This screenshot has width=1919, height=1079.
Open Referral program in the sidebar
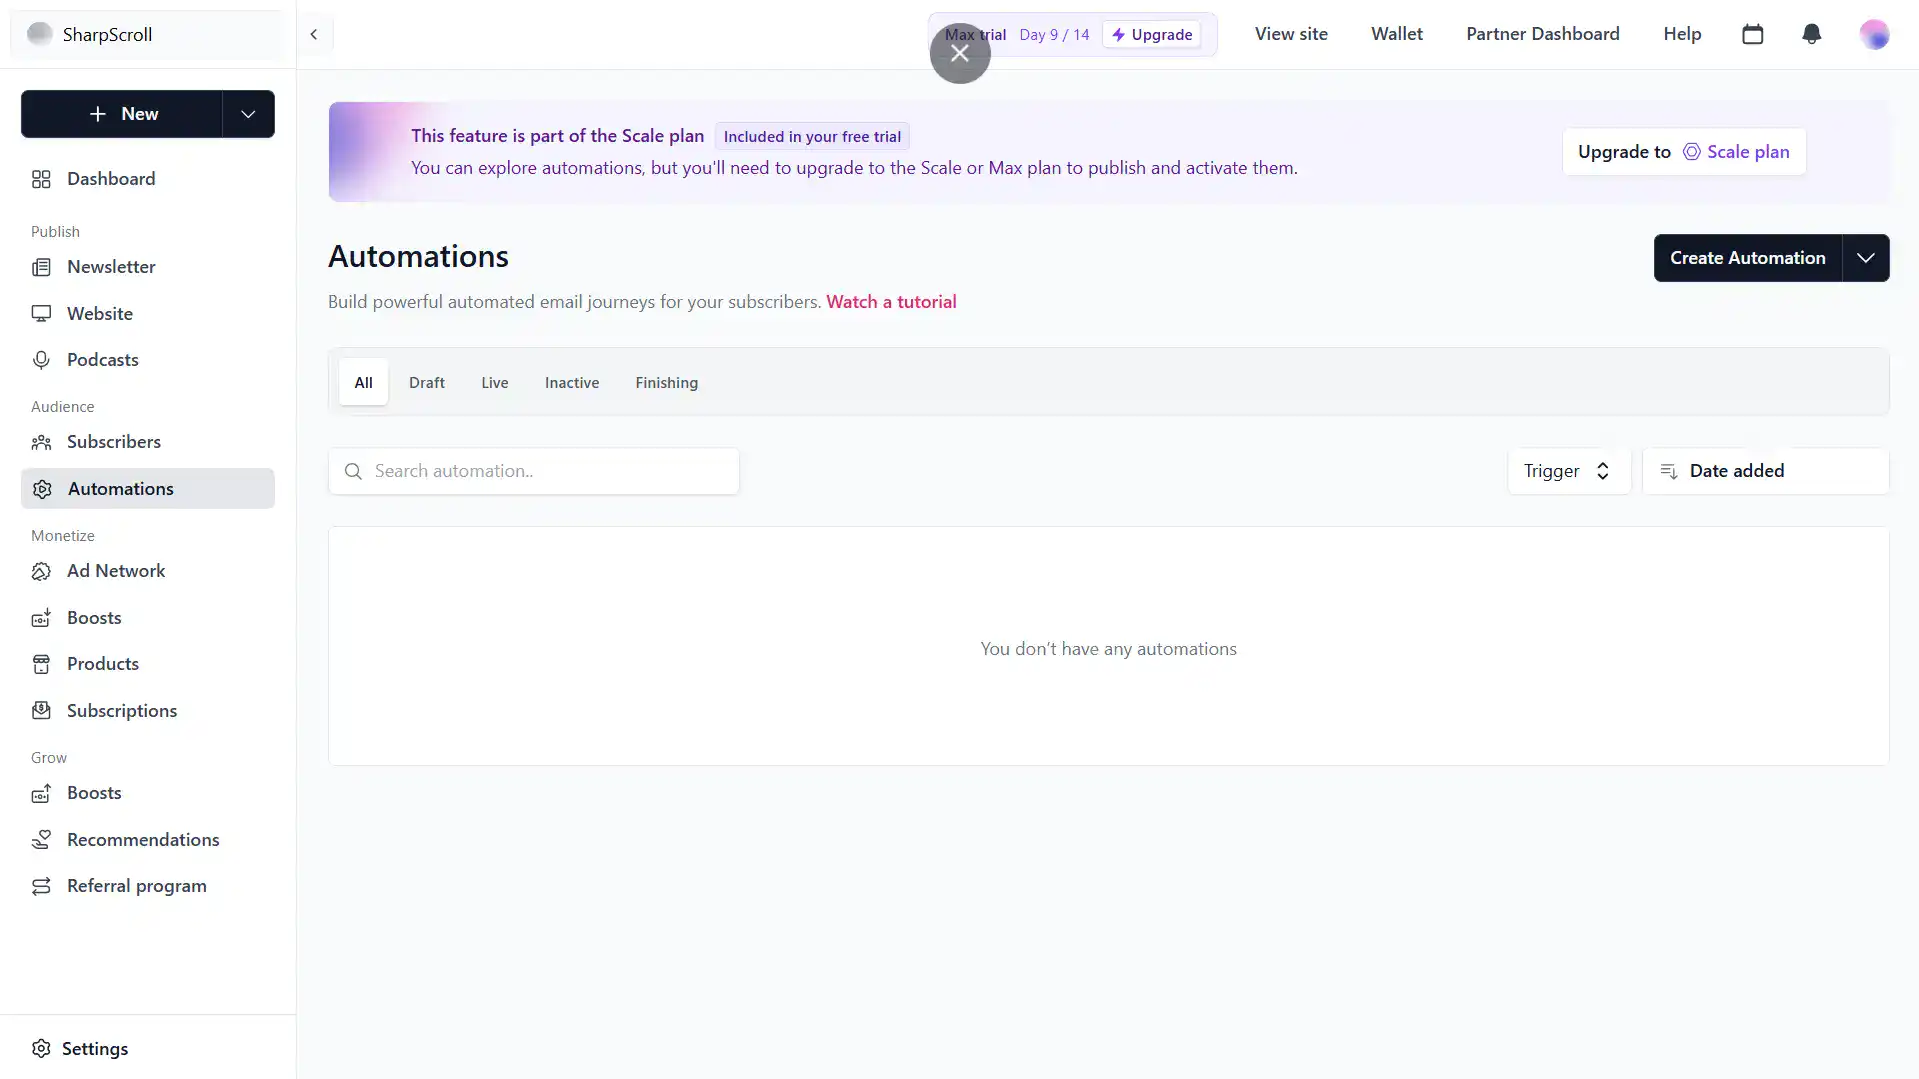click(x=148, y=886)
